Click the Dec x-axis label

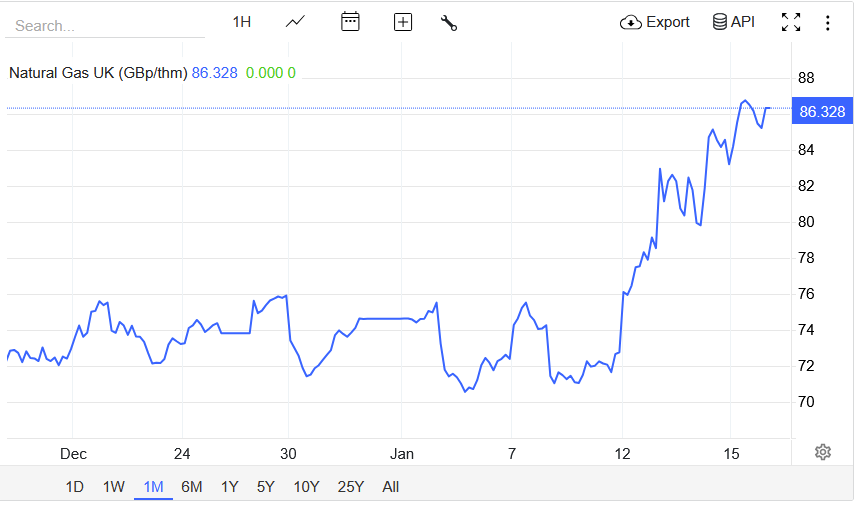click(x=73, y=454)
